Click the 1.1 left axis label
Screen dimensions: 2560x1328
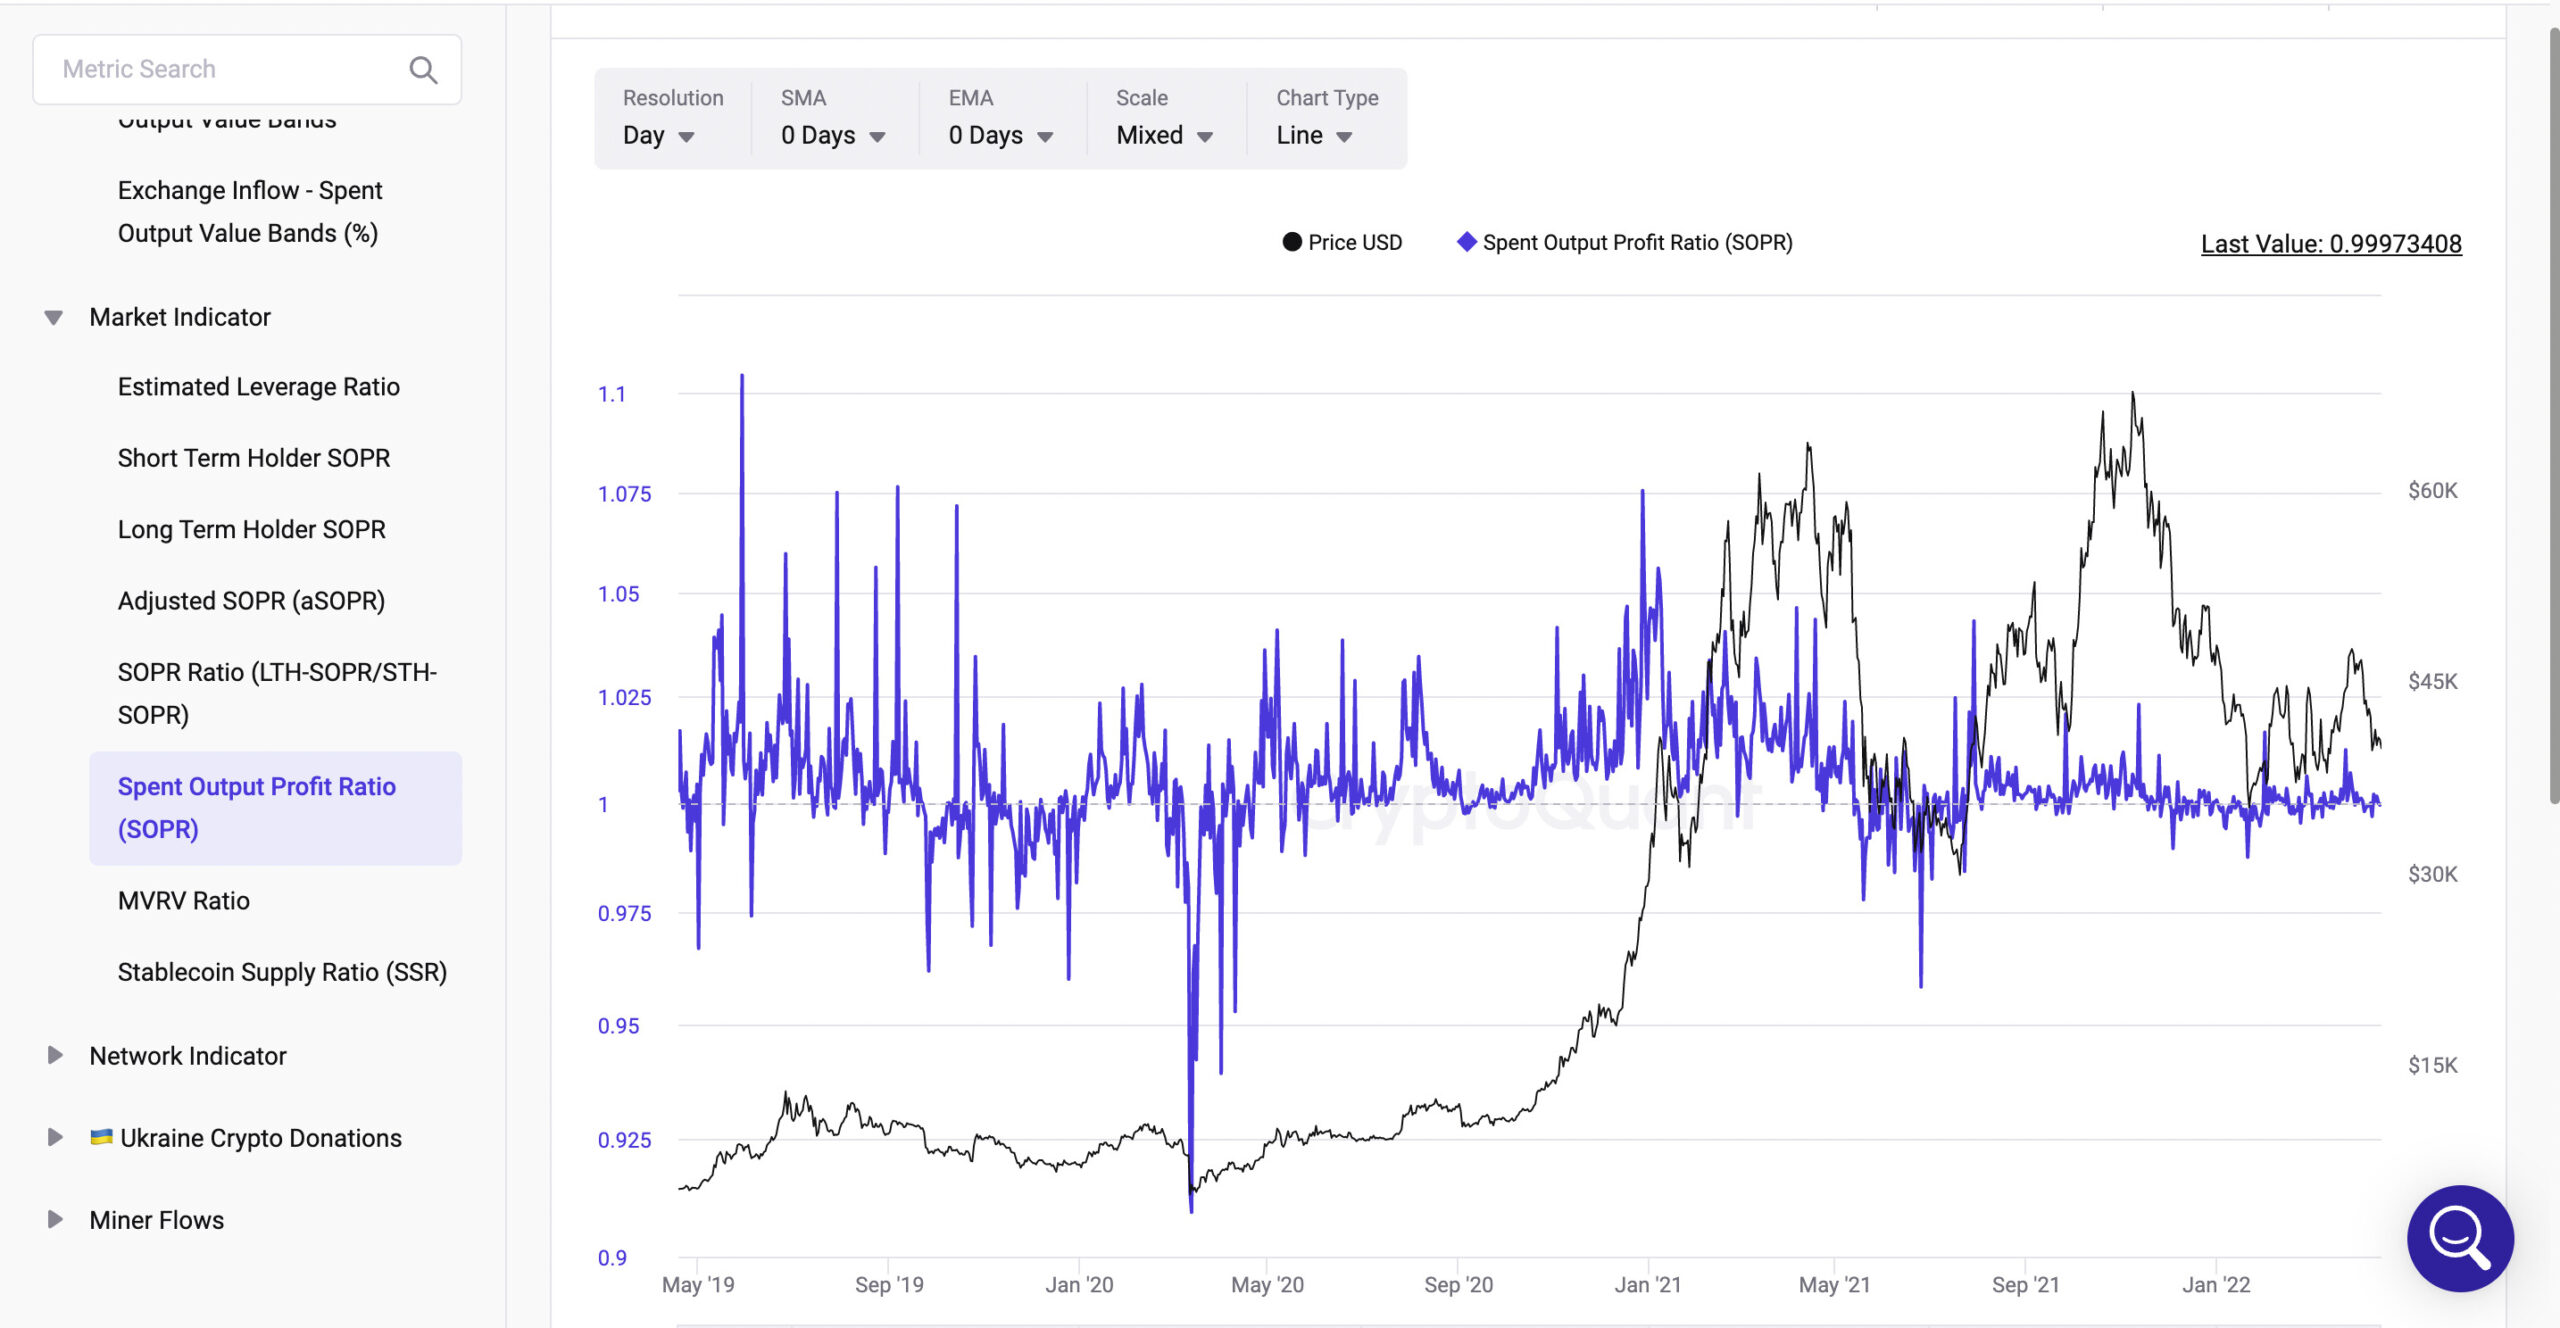point(612,394)
